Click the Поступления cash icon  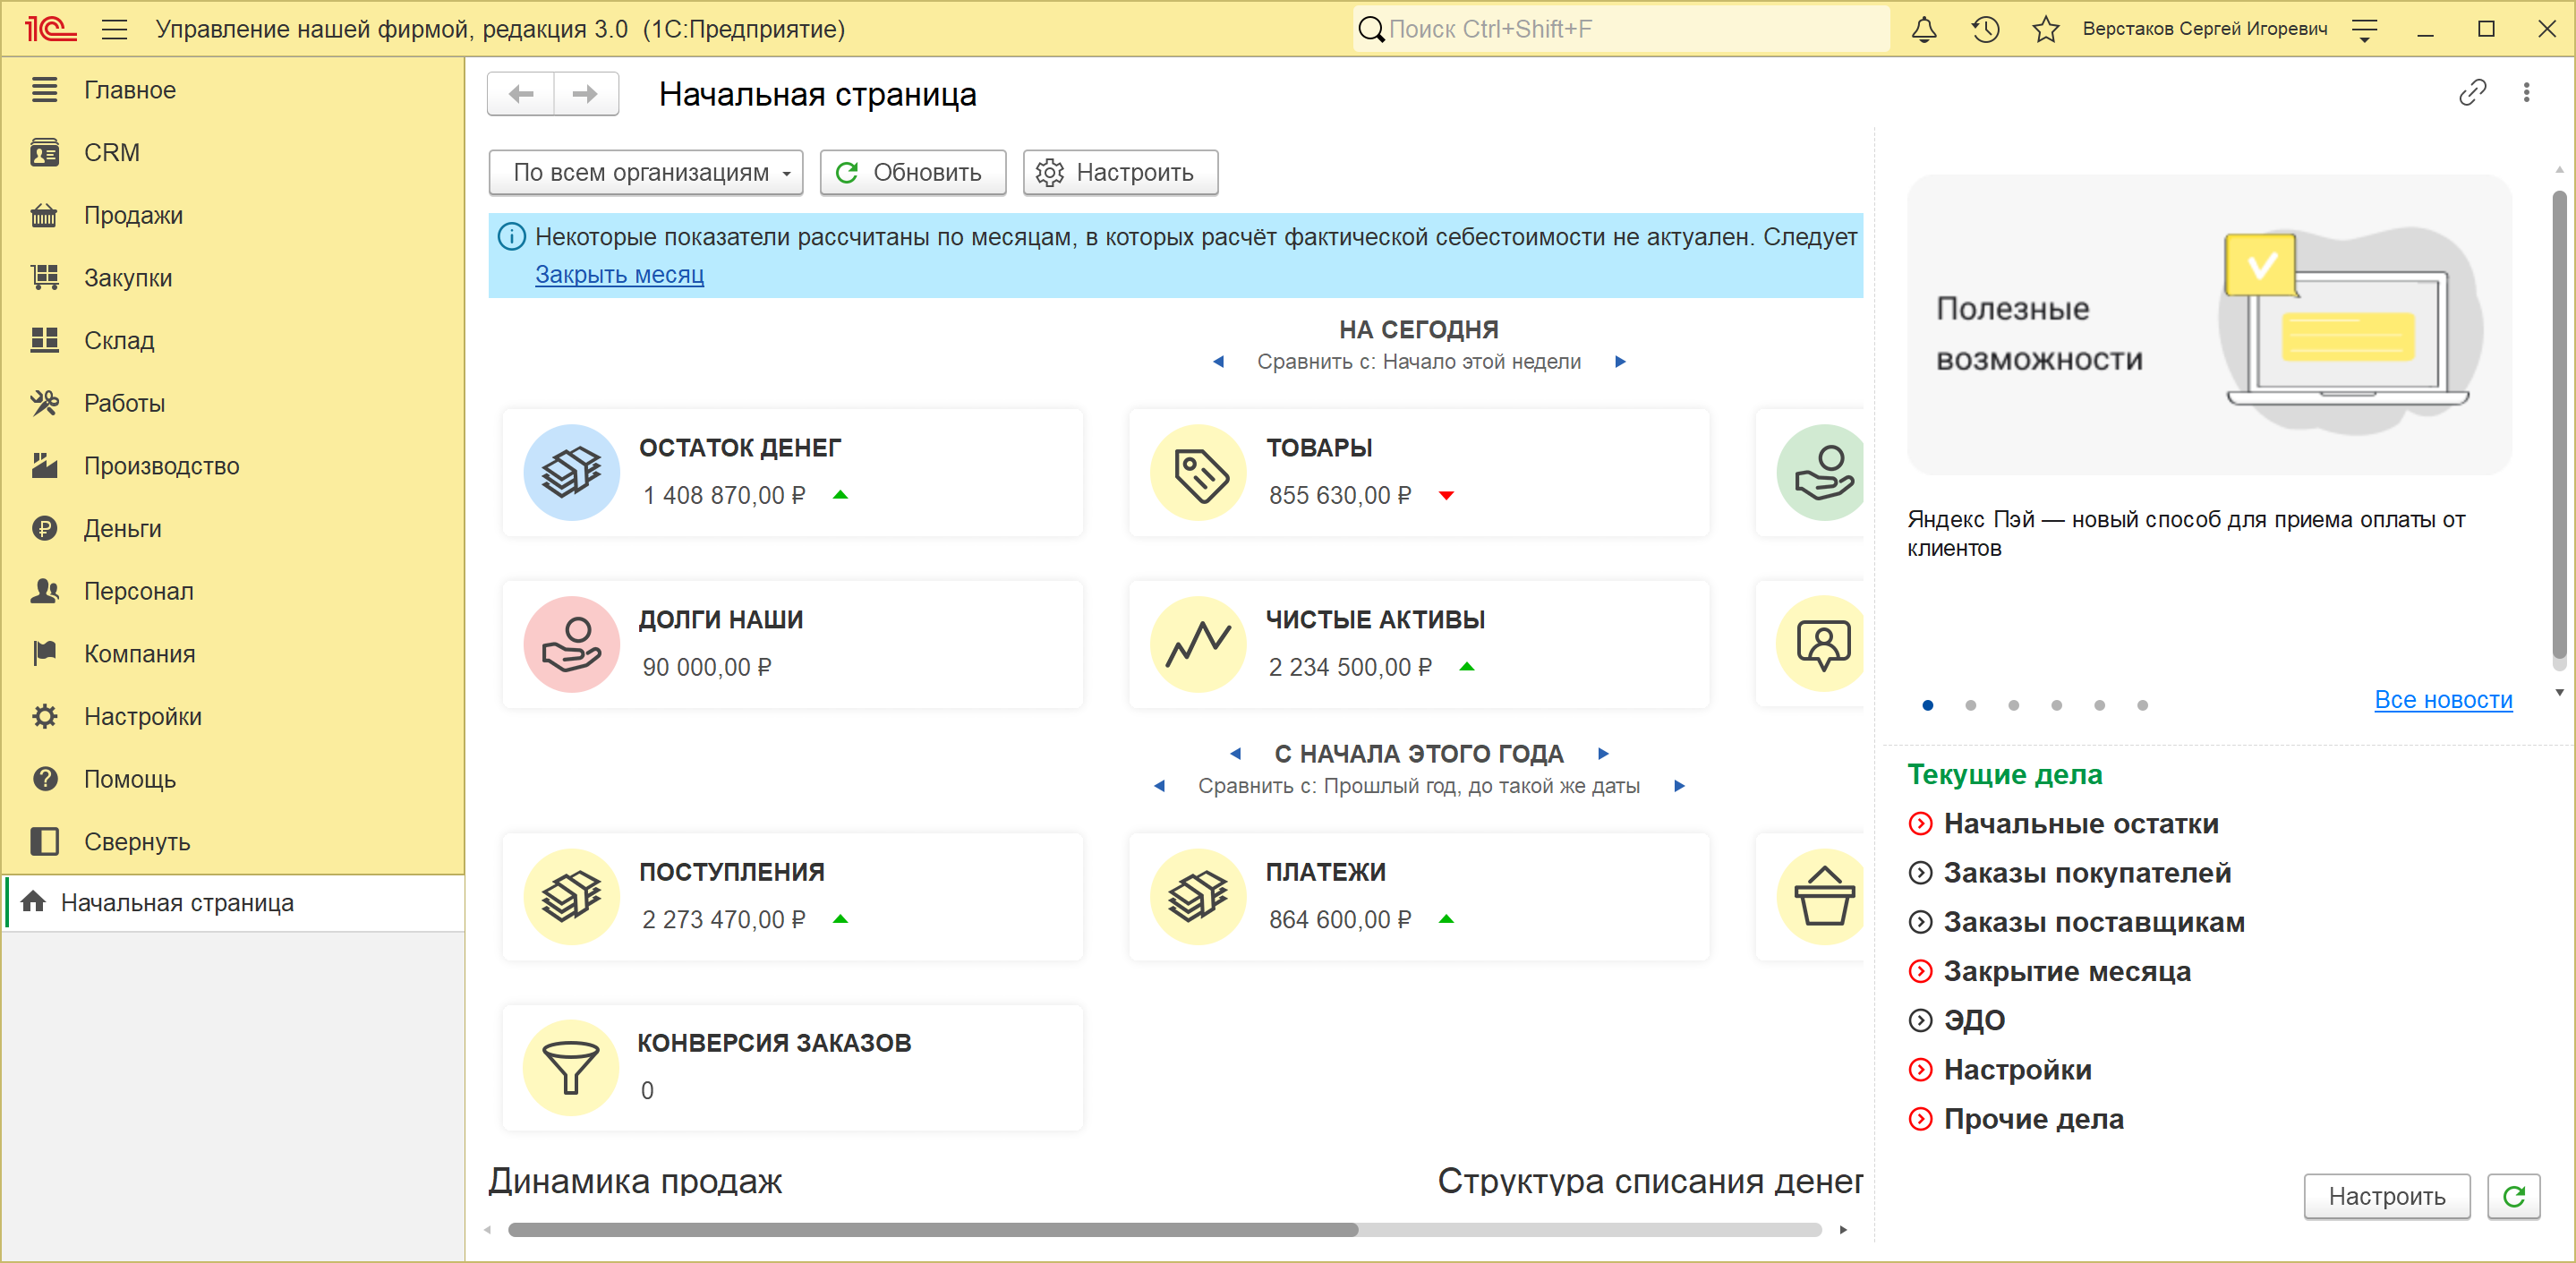[571, 896]
